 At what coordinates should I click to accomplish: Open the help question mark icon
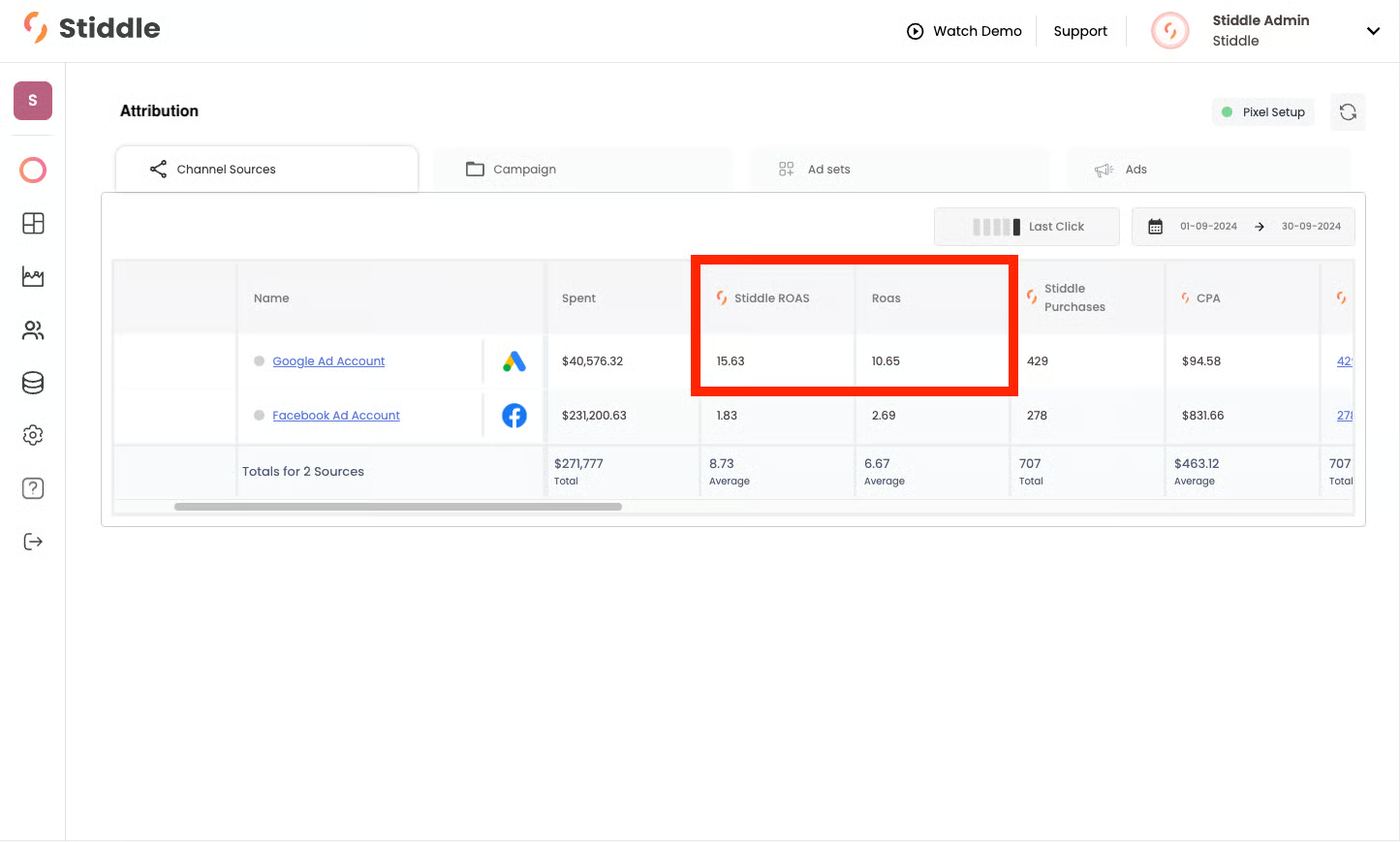coord(33,489)
